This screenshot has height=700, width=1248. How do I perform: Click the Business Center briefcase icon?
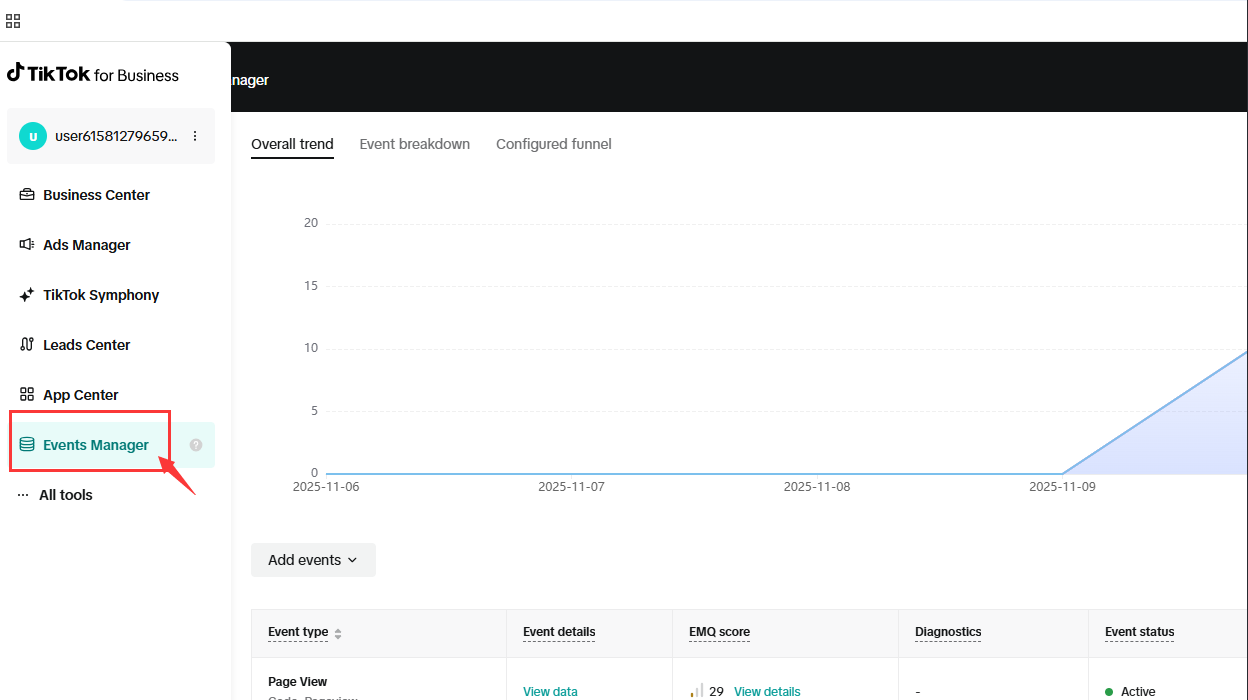tap(27, 195)
